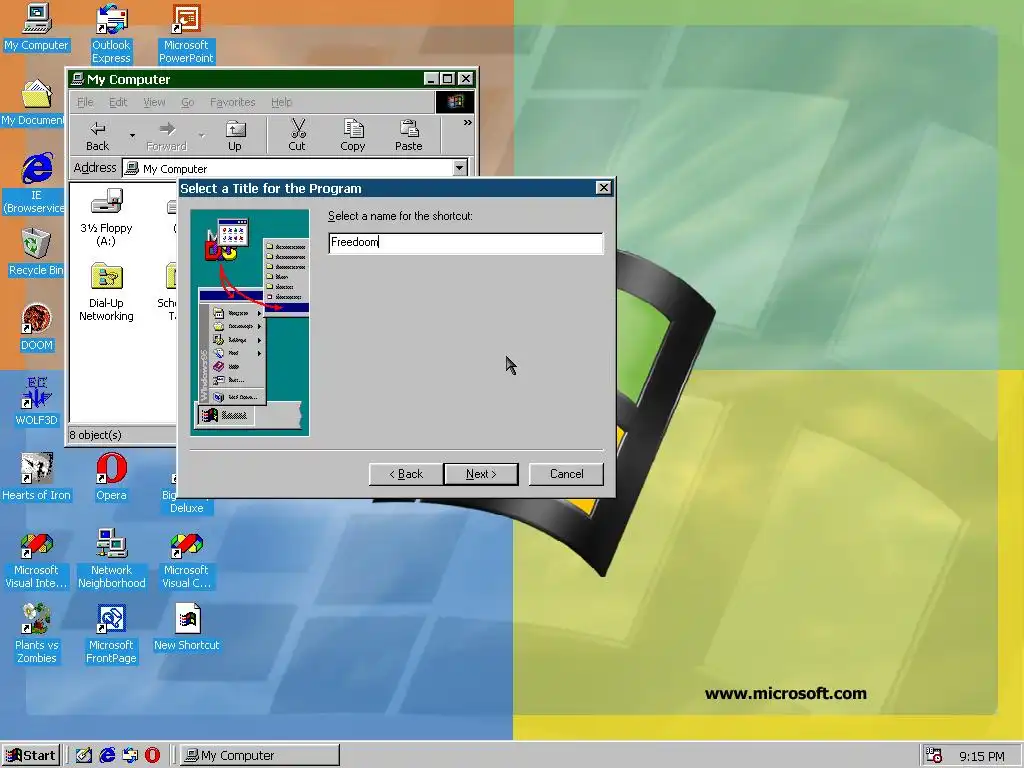Open Back button history dropdown arrow
1024x768 pixels.
[132, 136]
